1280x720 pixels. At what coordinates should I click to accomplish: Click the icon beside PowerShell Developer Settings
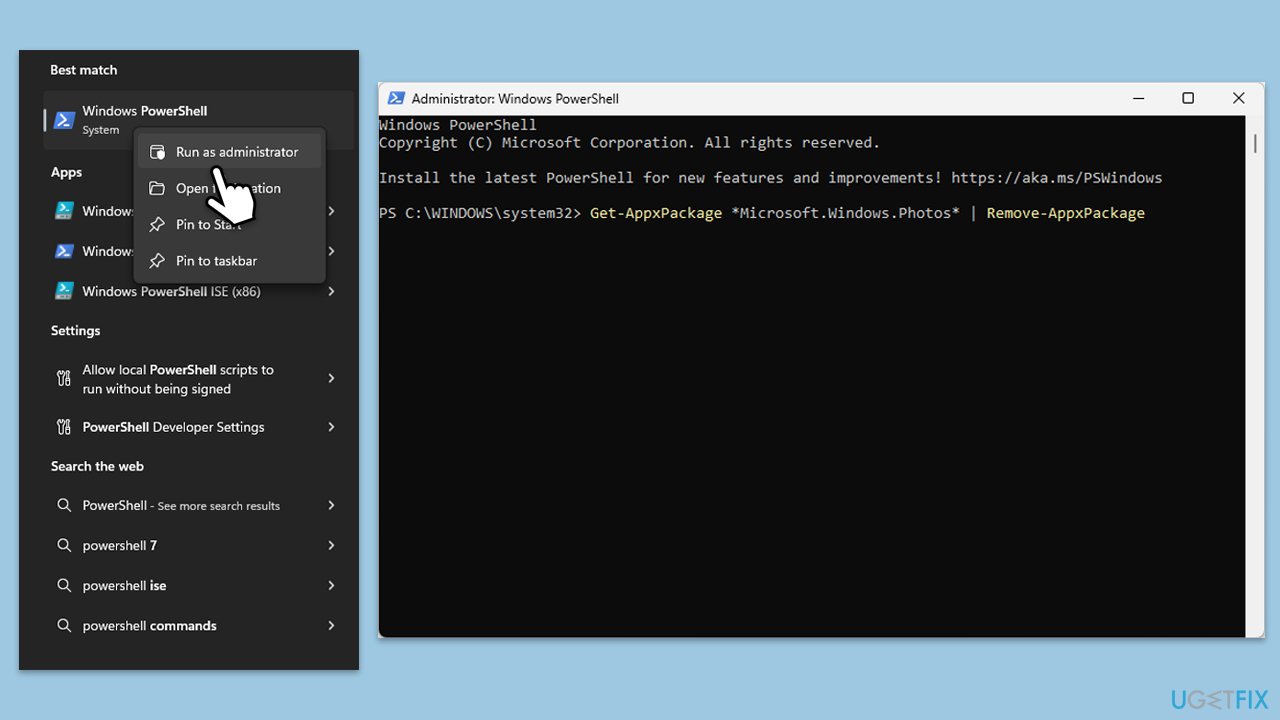64,427
